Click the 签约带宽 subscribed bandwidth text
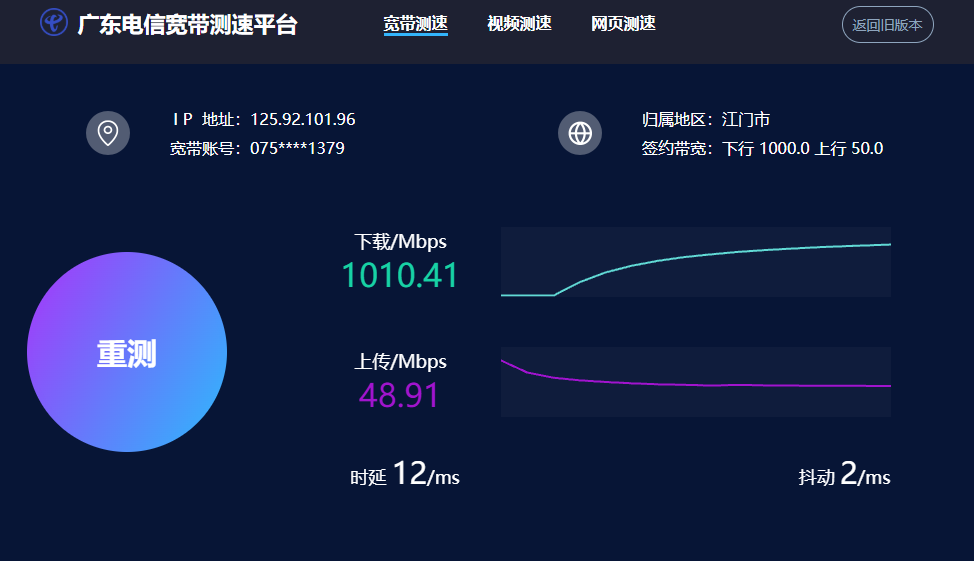 coord(762,149)
